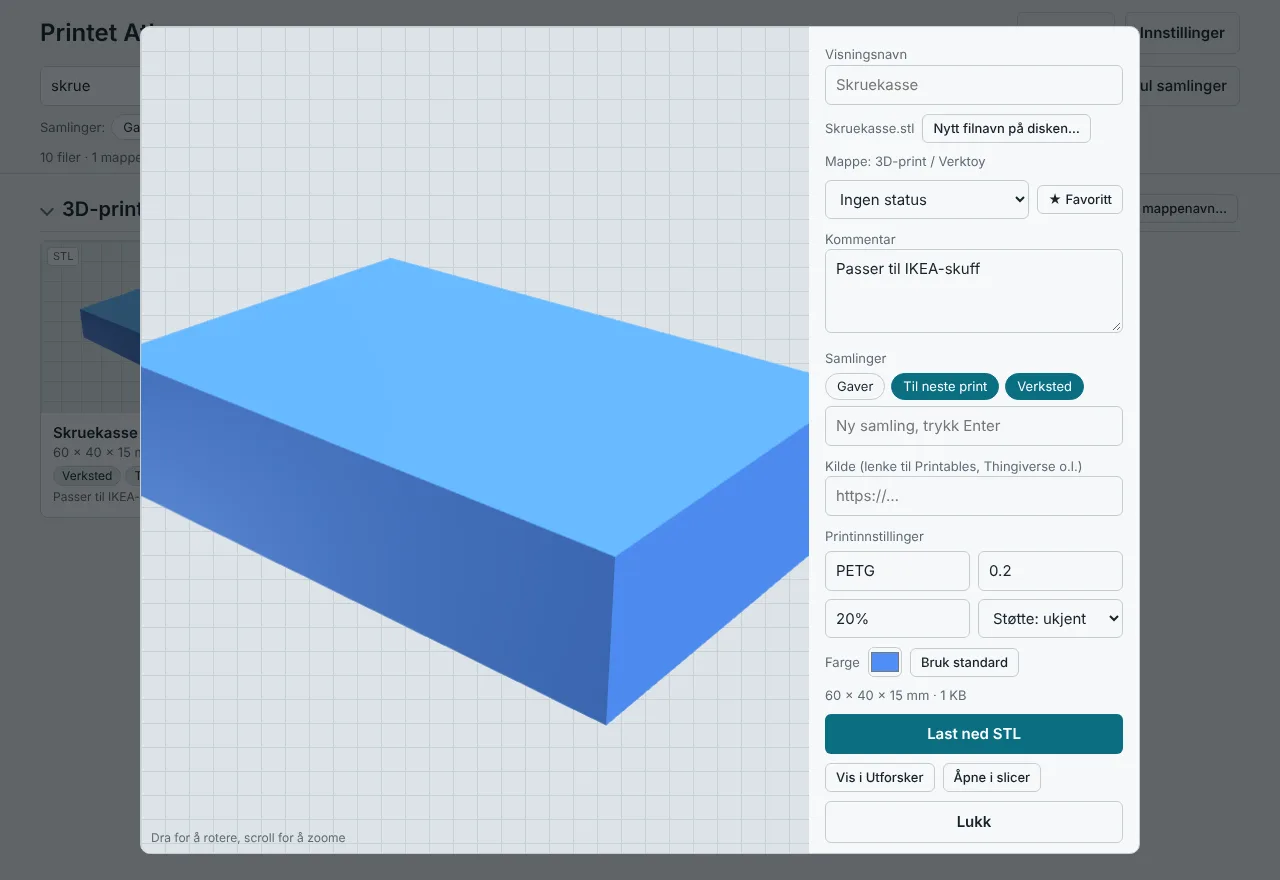
Task: Focus the skrue search field in background
Action: [90, 86]
